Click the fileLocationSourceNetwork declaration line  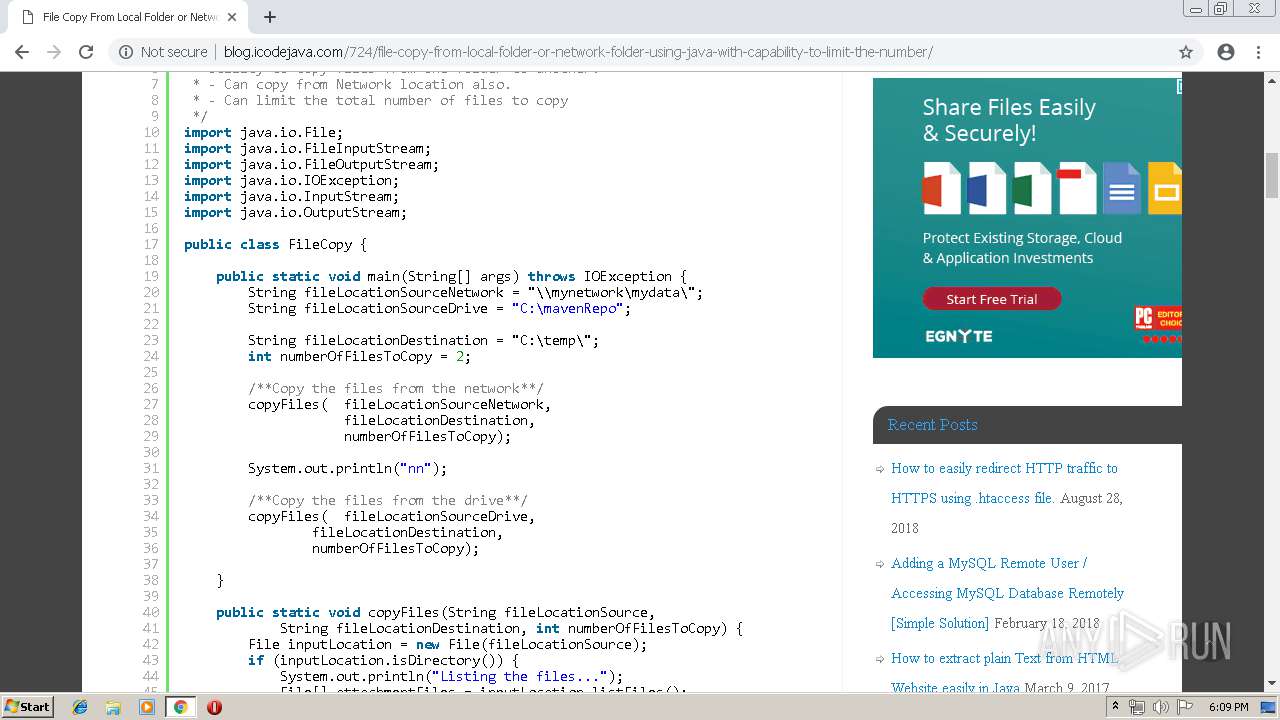pos(475,292)
